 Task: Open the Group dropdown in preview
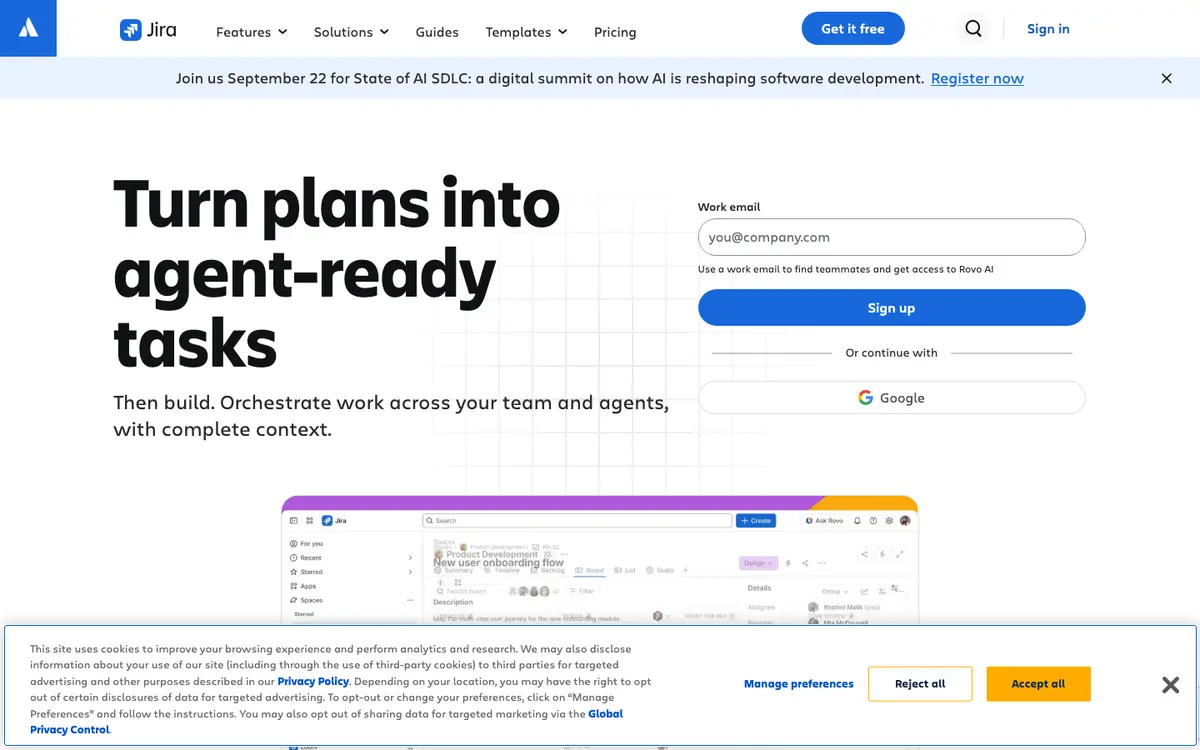835,591
